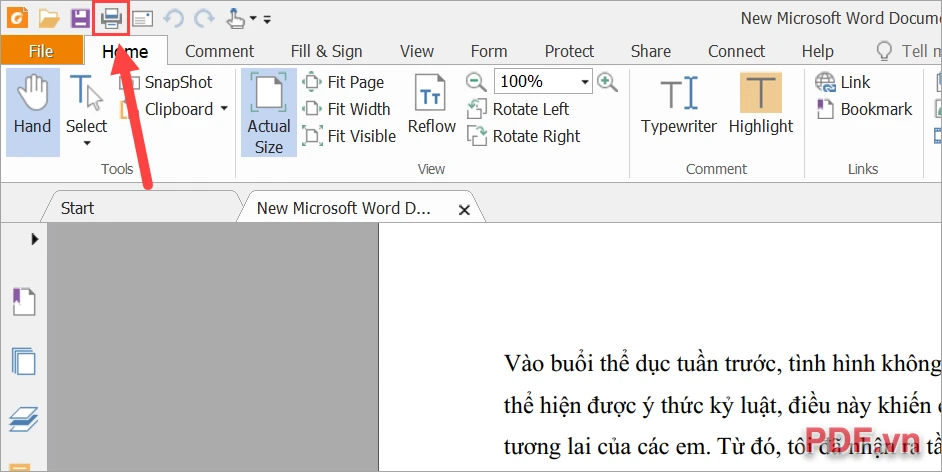Click the Tell me lightbulb search
This screenshot has width=942, height=472.
[x=884, y=52]
